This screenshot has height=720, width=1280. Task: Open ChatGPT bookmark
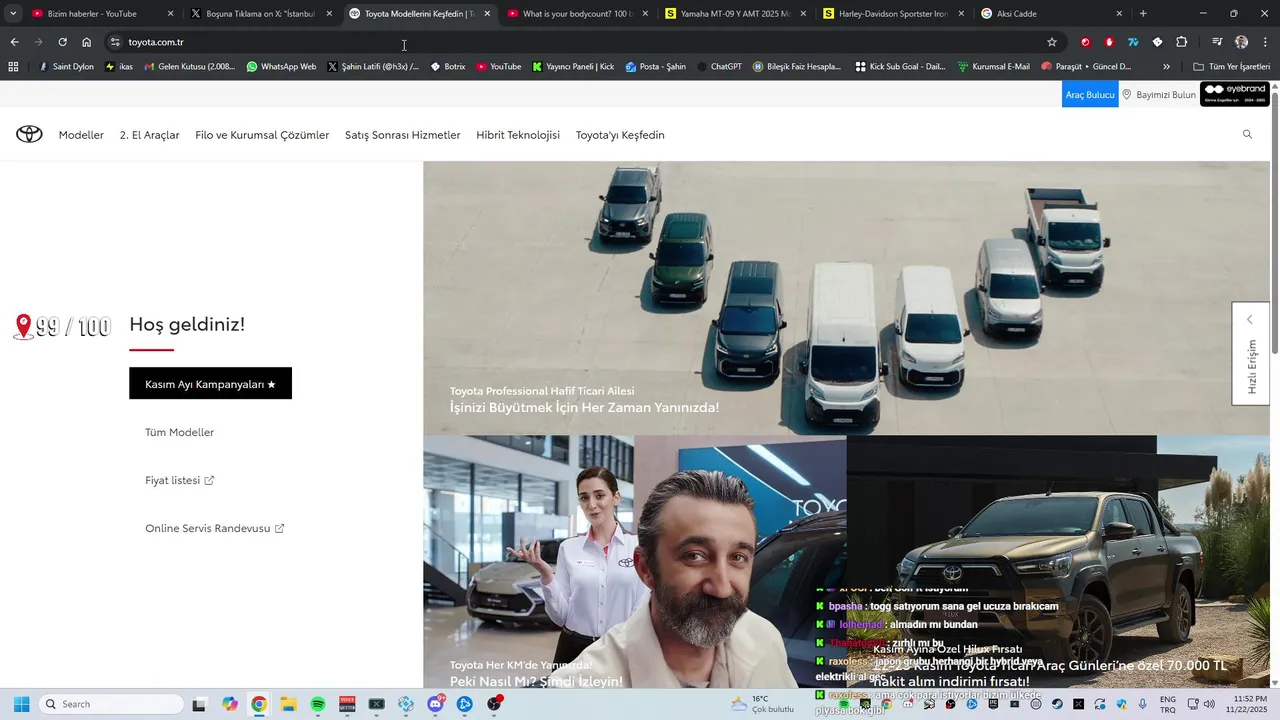click(x=719, y=66)
